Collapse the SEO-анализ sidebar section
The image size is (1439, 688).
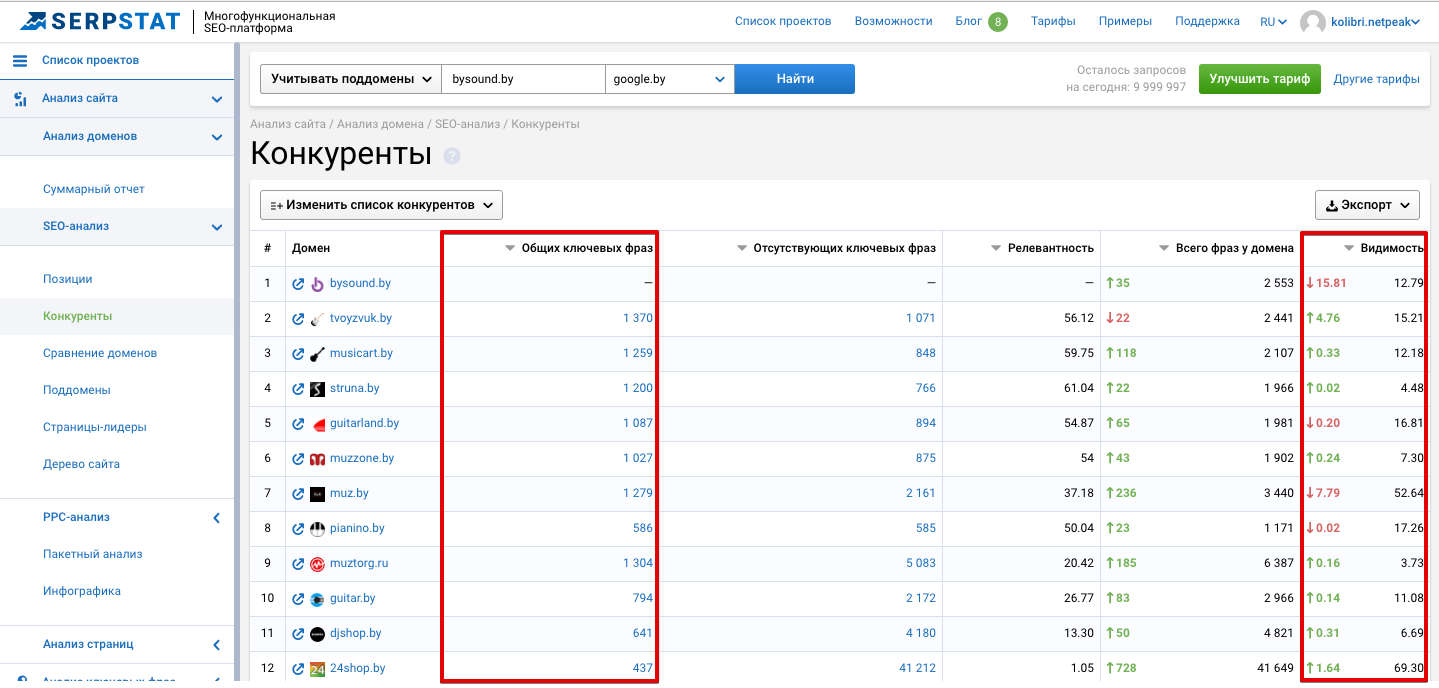click(x=217, y=227)
